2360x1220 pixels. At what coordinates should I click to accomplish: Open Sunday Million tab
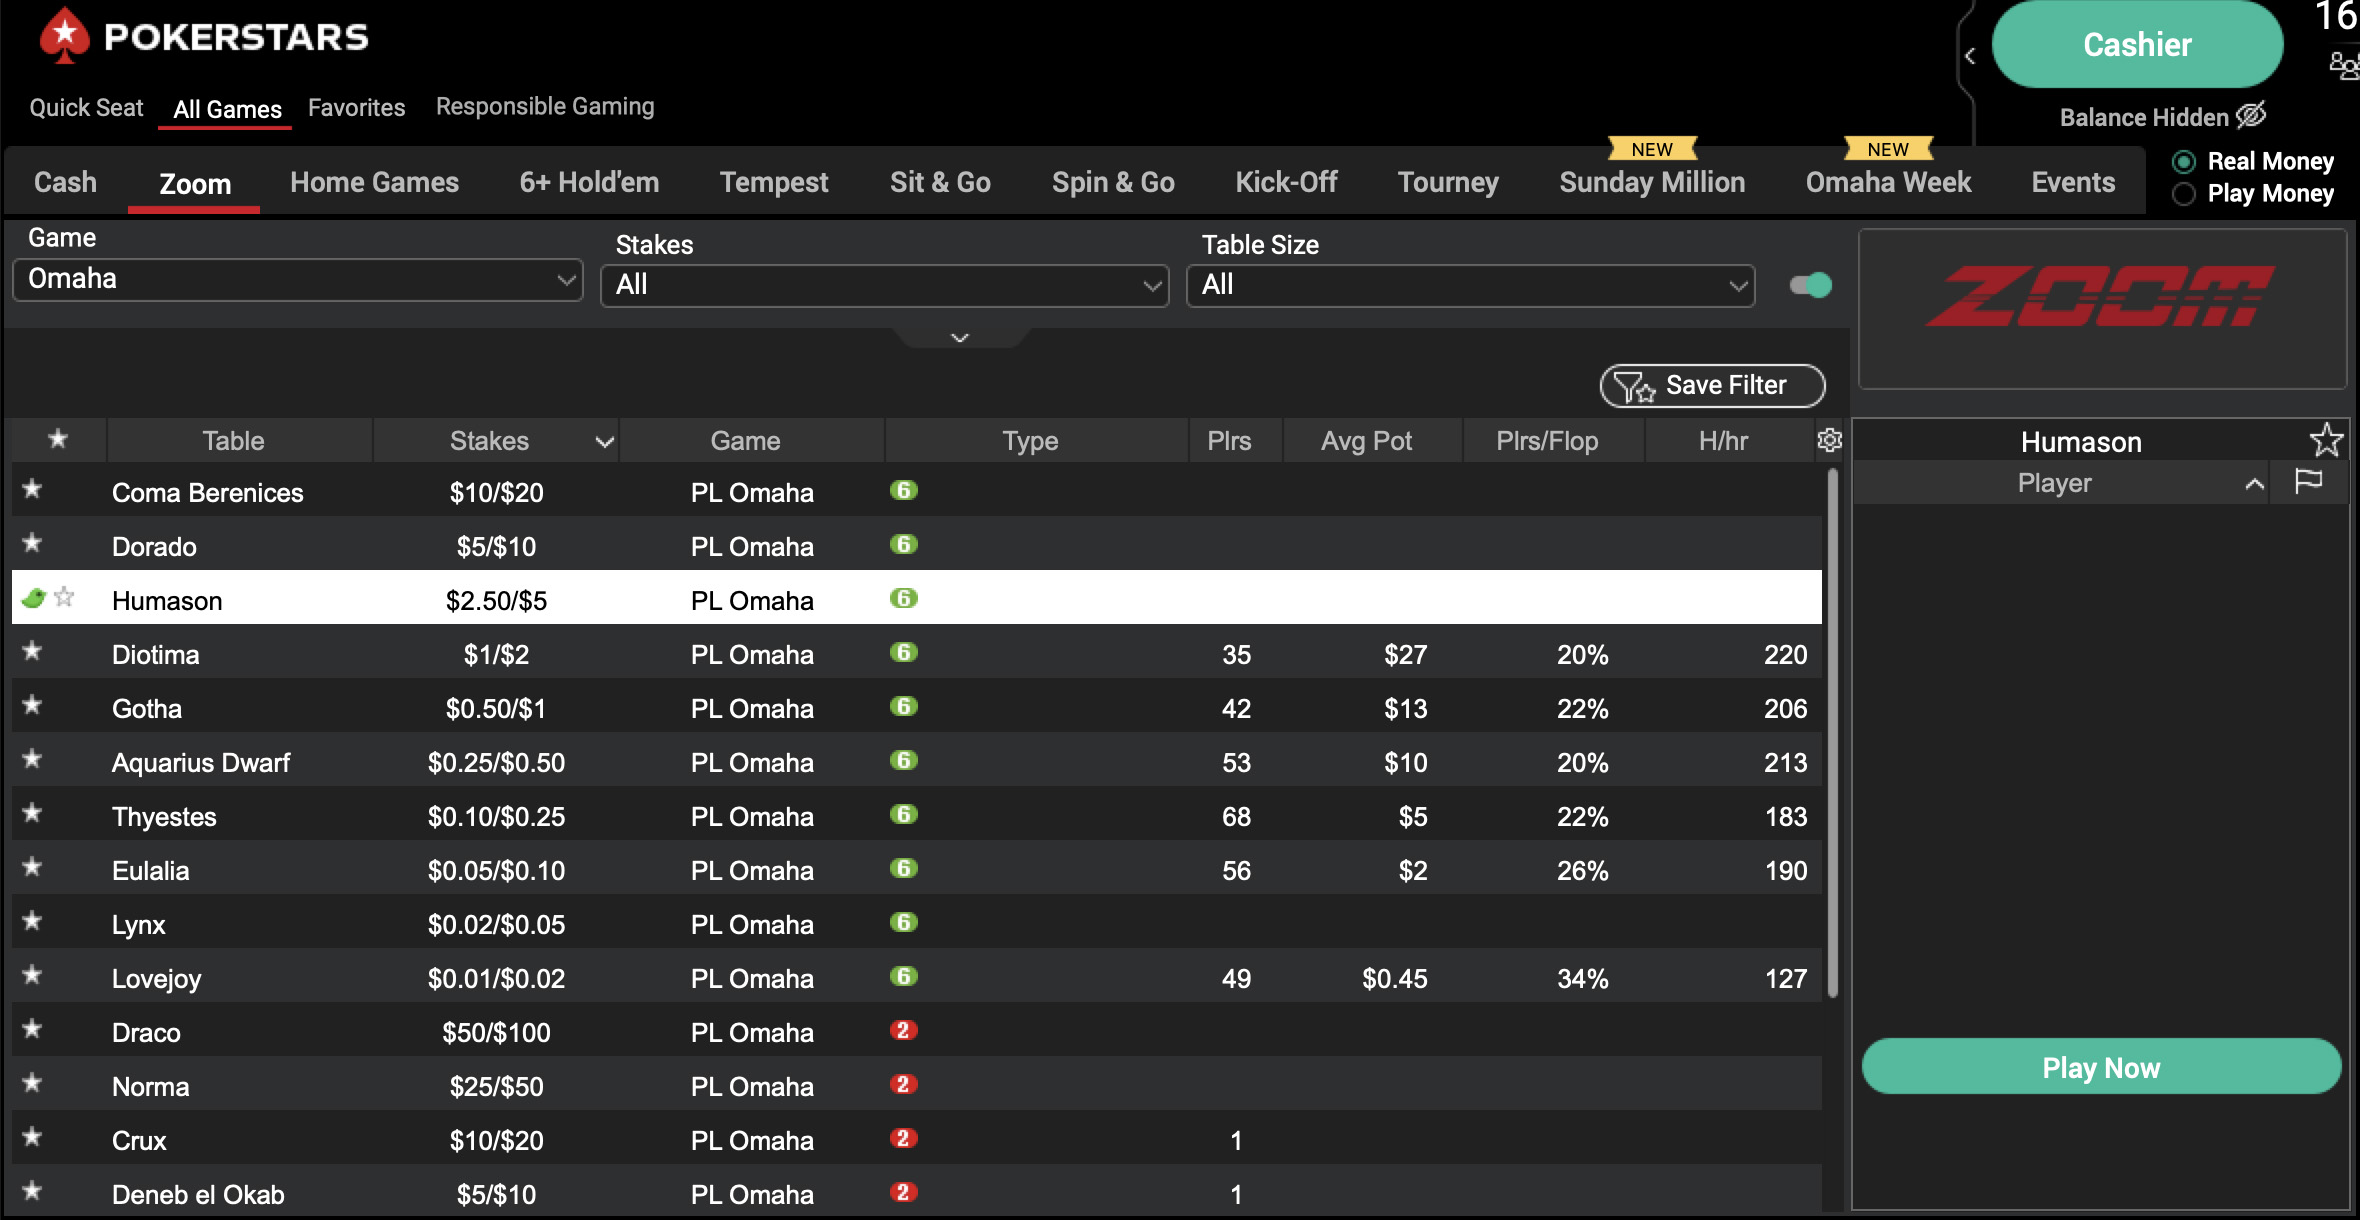[x=1652, y=182]
